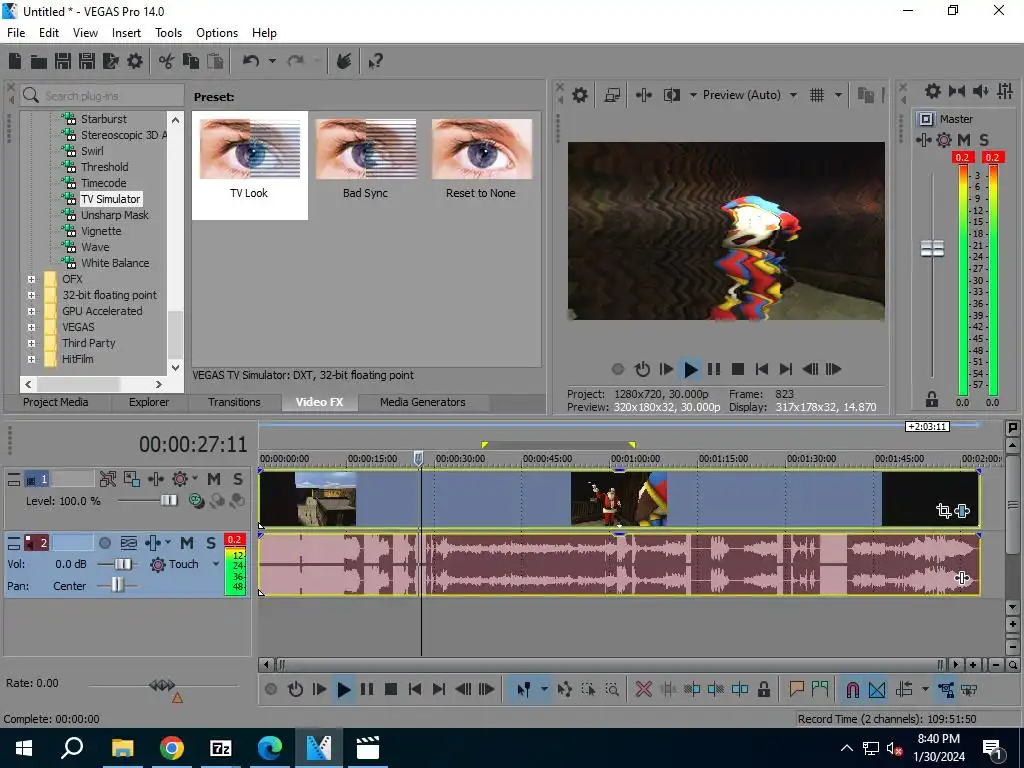Expand the GPU Accelerated folder
Screen dimensions: 1024x768
point(31,312)
